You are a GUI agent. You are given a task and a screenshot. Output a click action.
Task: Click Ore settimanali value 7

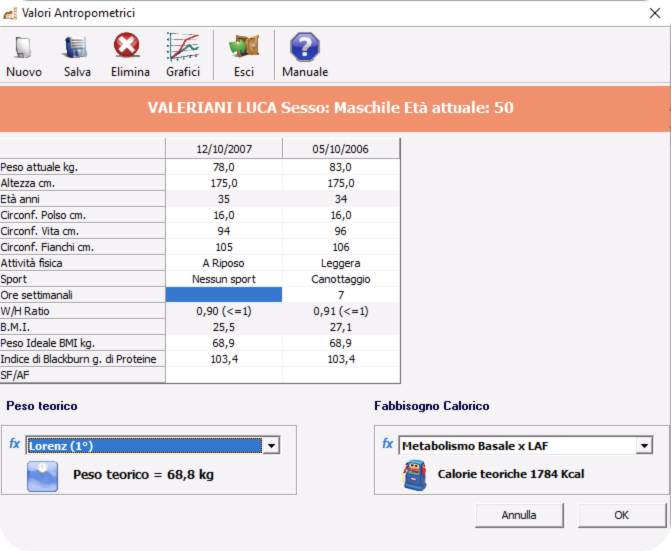341,295
